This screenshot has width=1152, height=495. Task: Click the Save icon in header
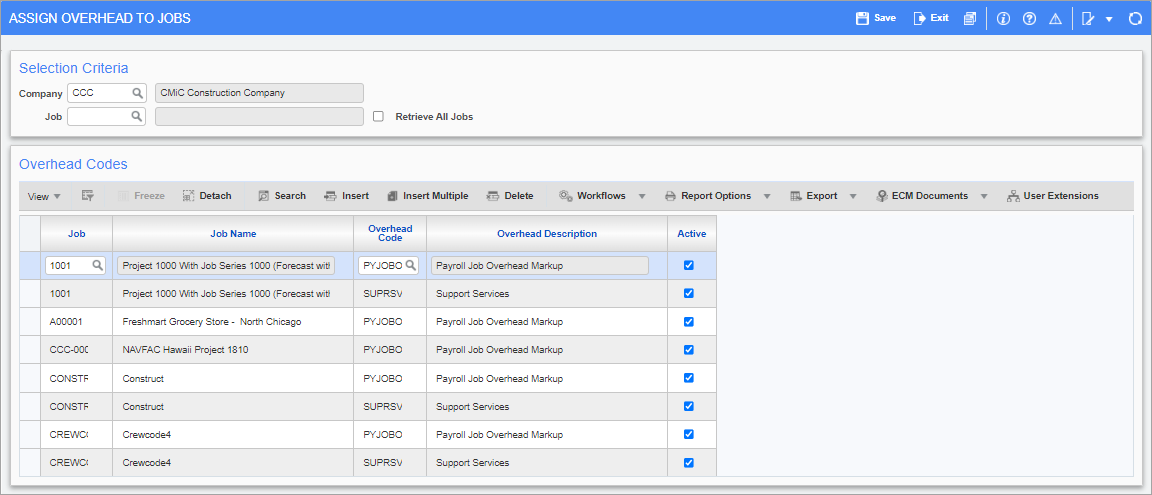[862, 18]
